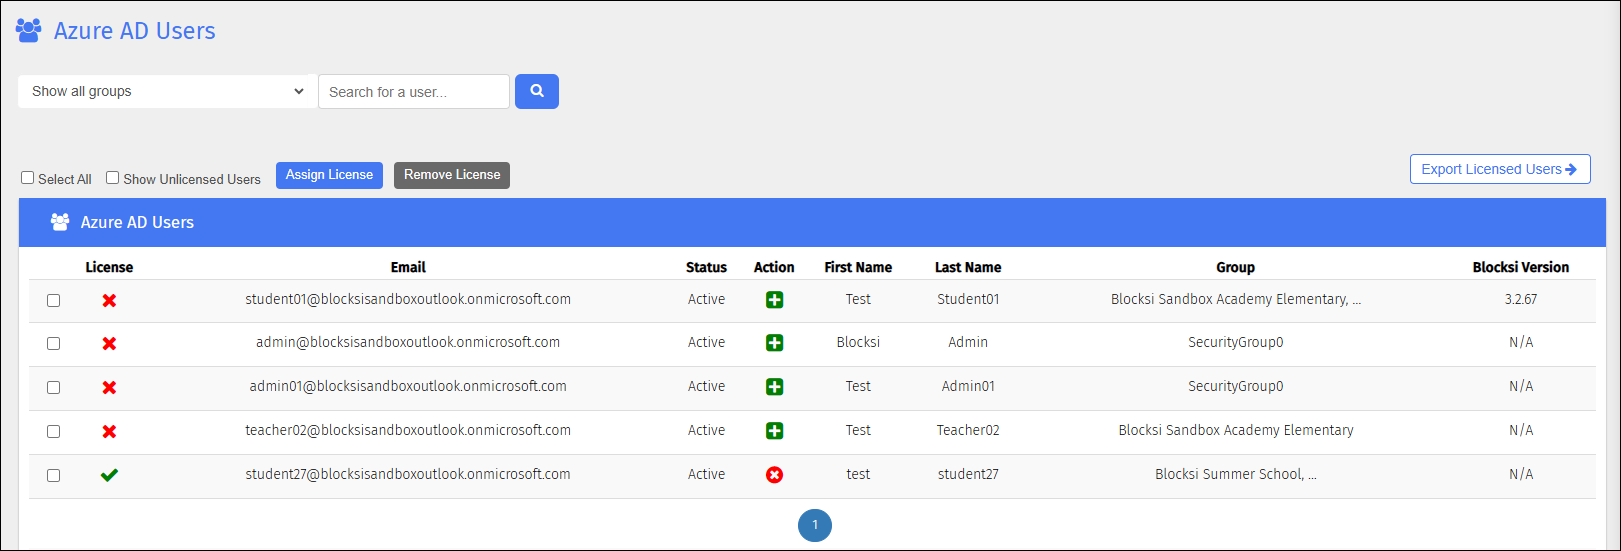The image size is (1621, 551).
Task: Click the magnifier search button
Action: [x=537, y=91]
